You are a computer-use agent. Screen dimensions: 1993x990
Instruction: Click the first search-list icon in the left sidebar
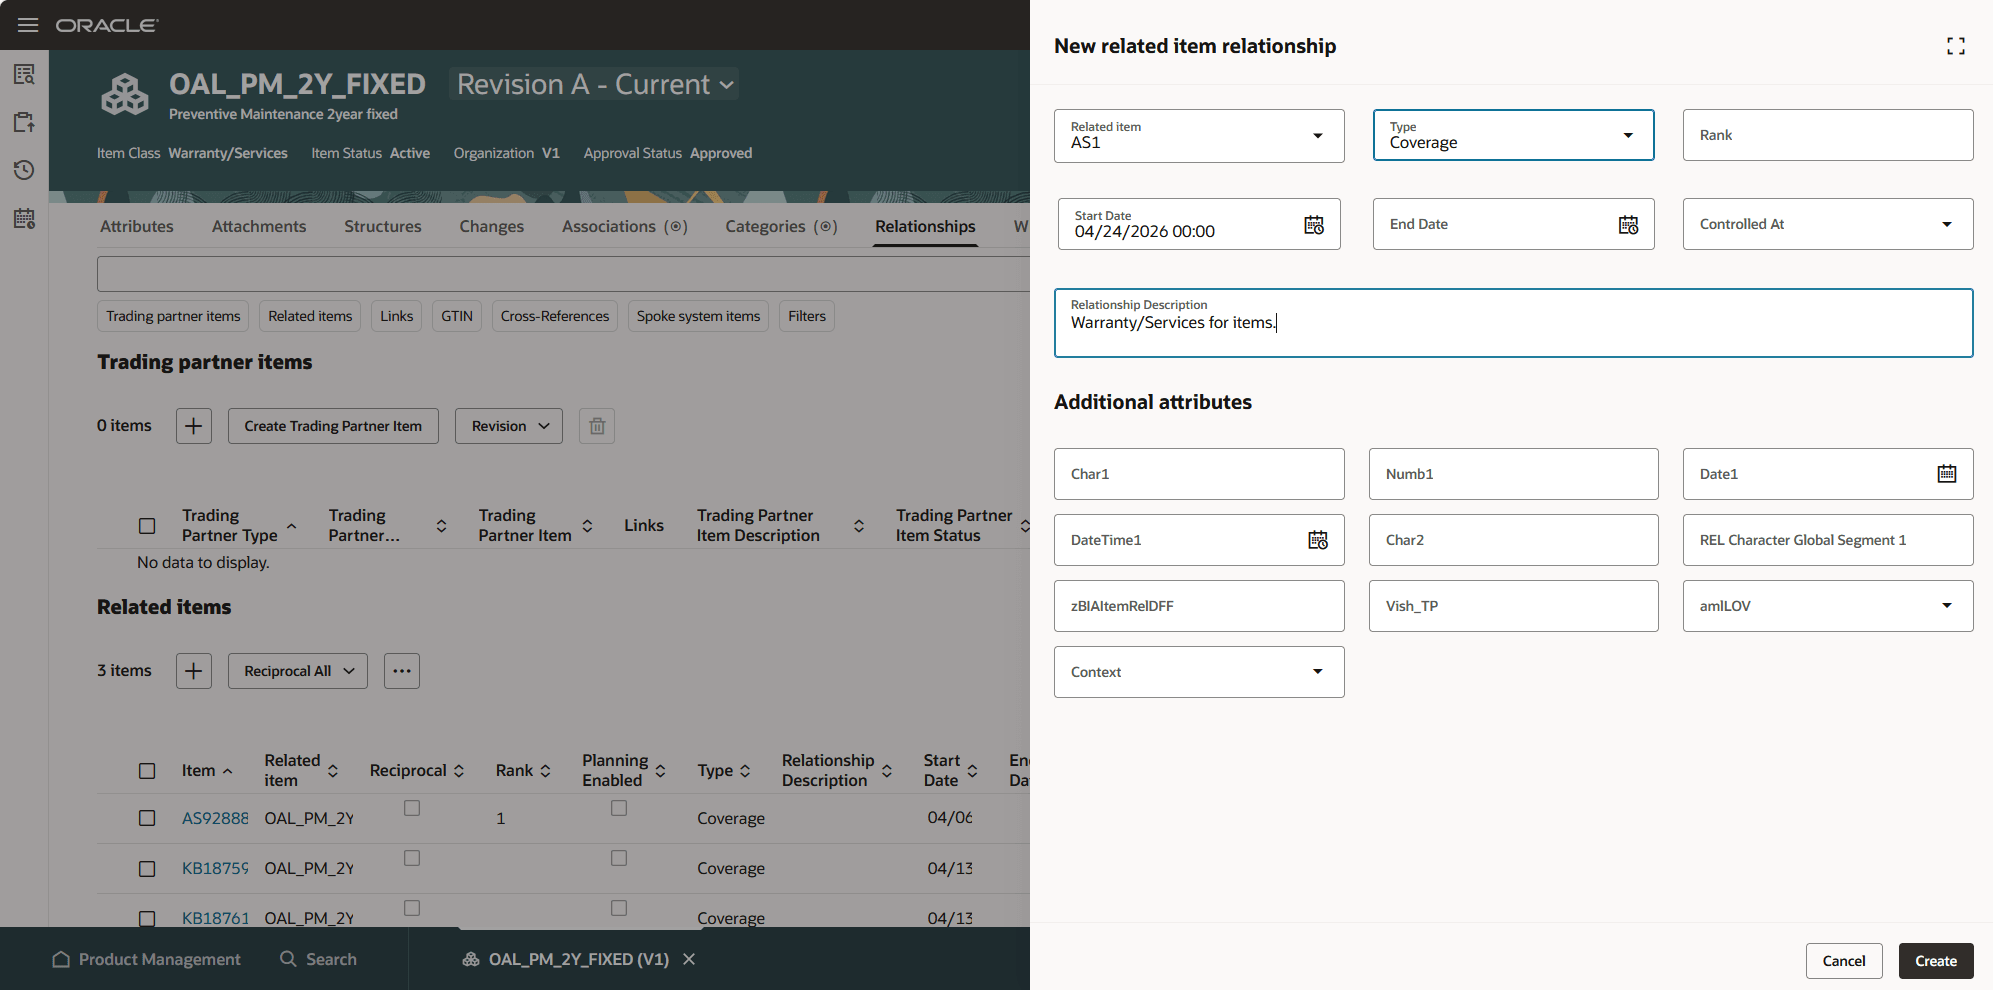[24, 74]
